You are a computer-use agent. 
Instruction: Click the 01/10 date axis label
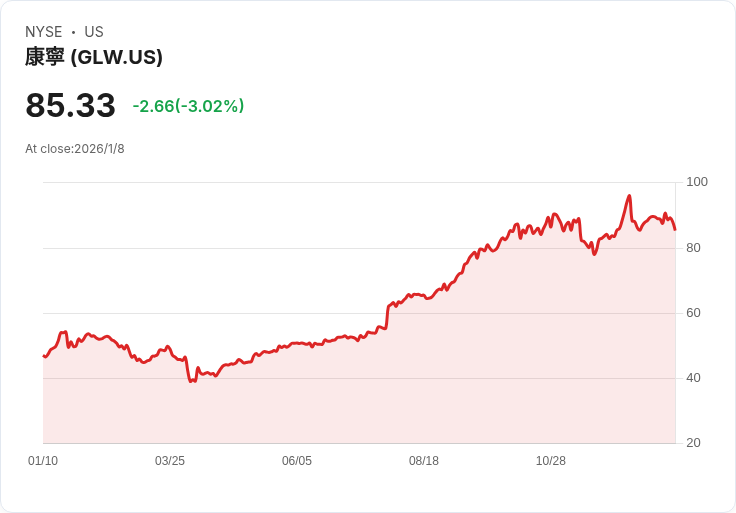tap(43, 461)
